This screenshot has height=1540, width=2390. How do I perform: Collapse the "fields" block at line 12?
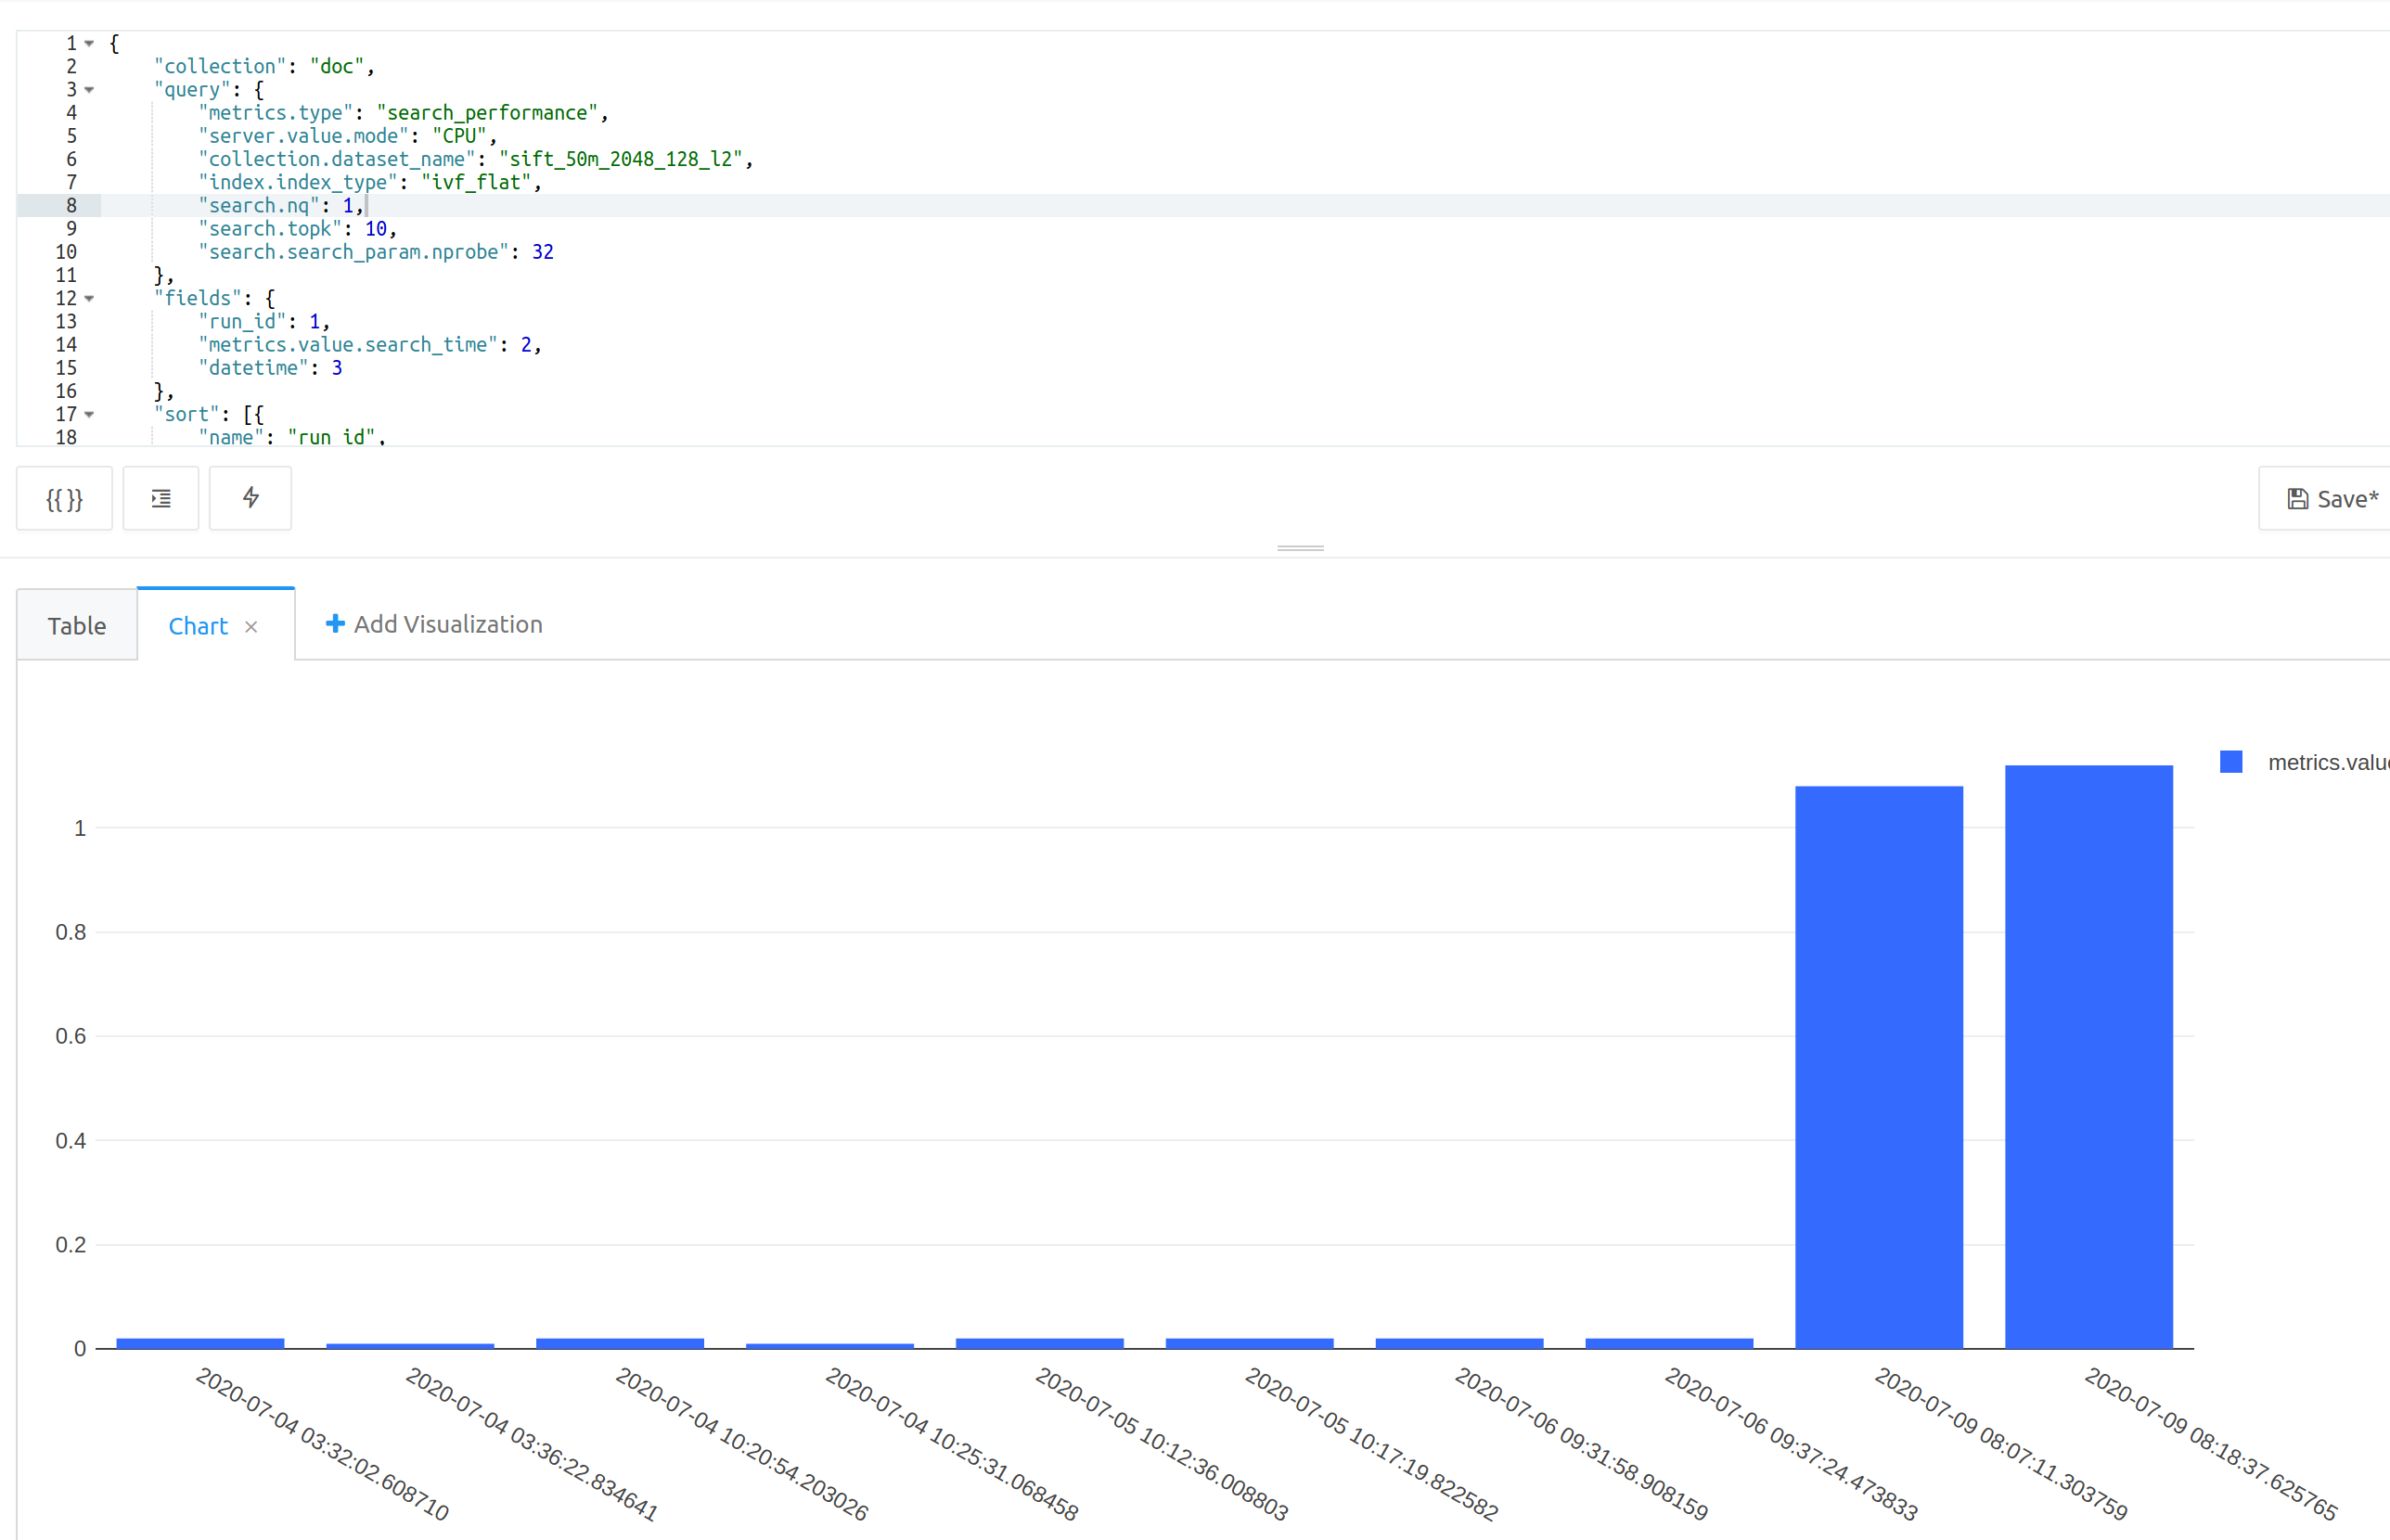(88, 298)
